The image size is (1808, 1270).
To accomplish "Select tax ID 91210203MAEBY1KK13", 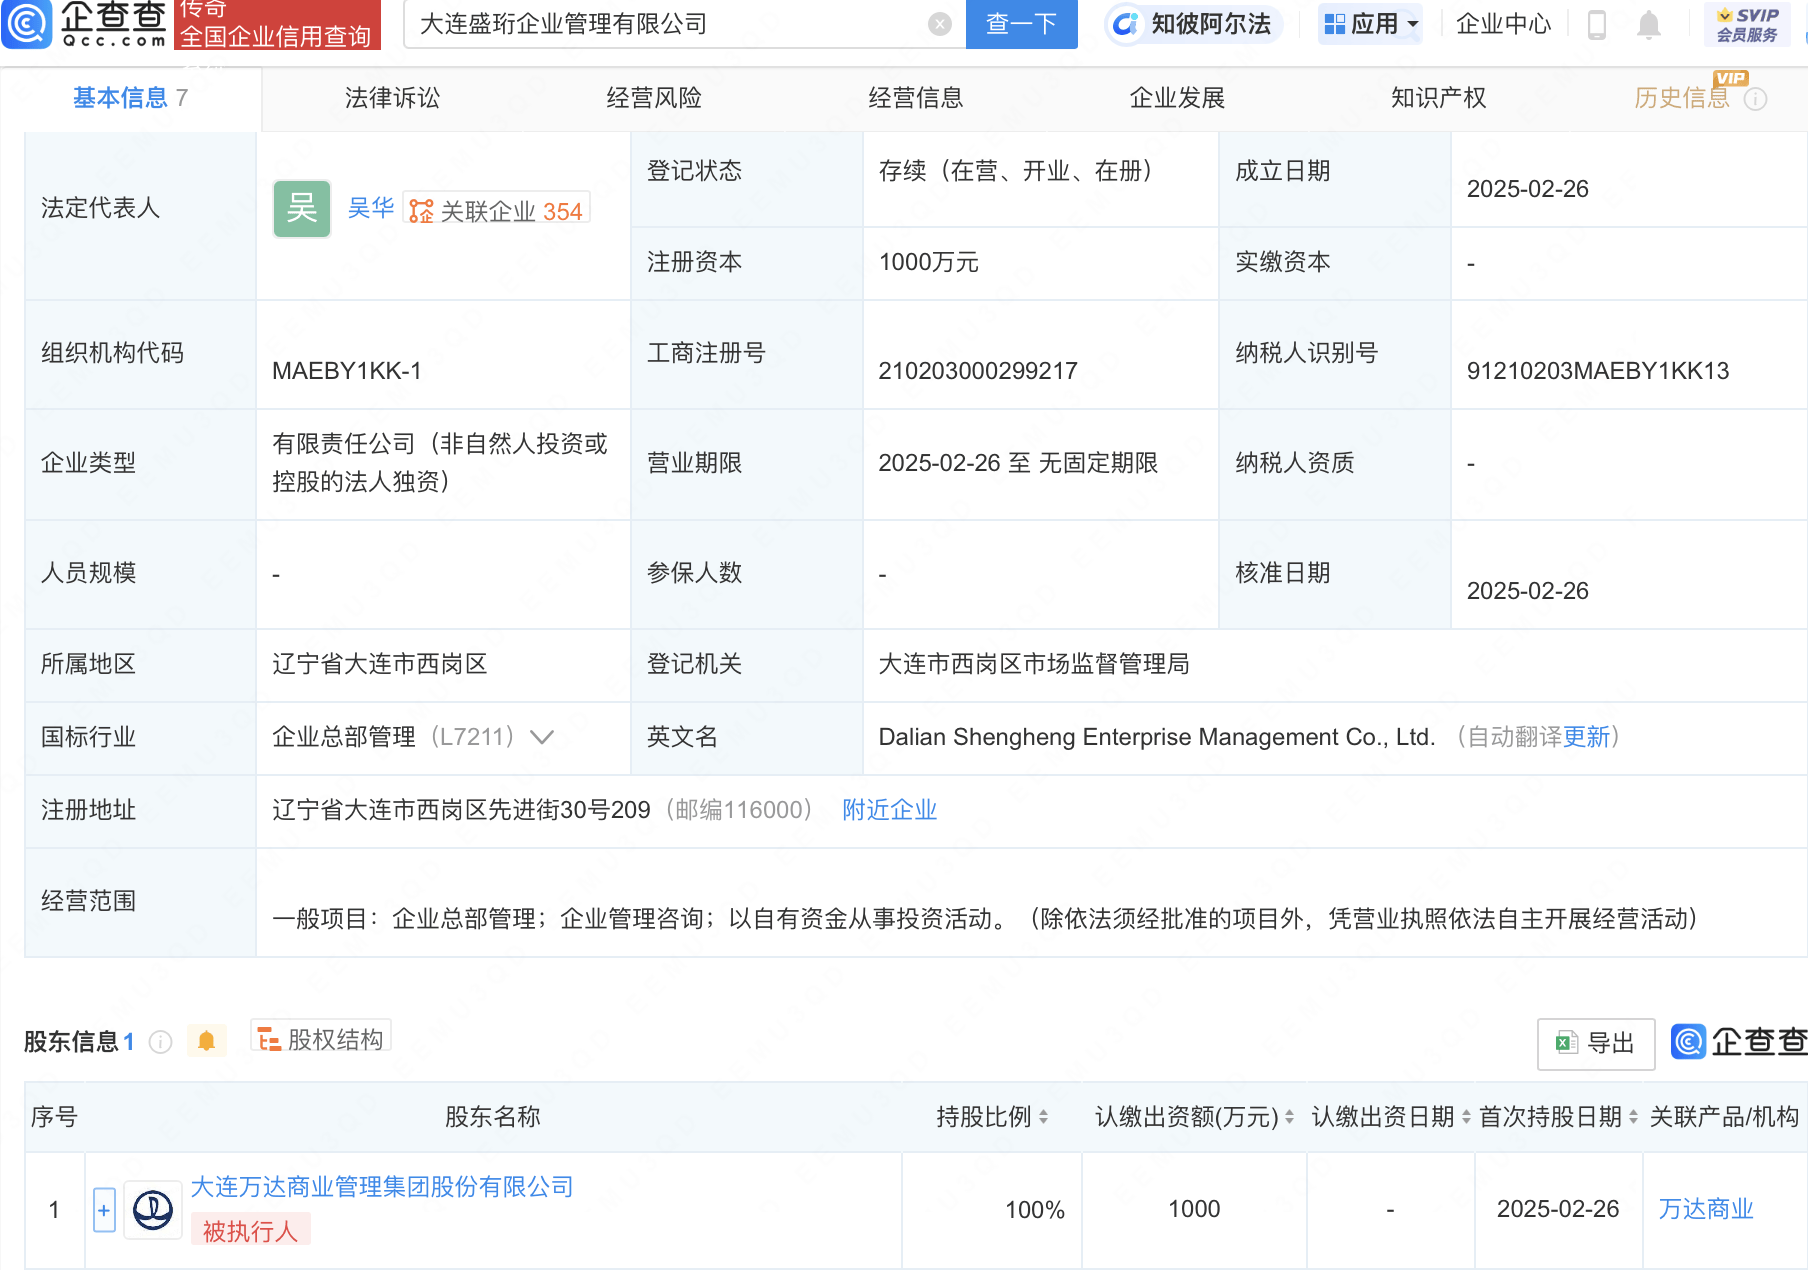I will 1598,371.
